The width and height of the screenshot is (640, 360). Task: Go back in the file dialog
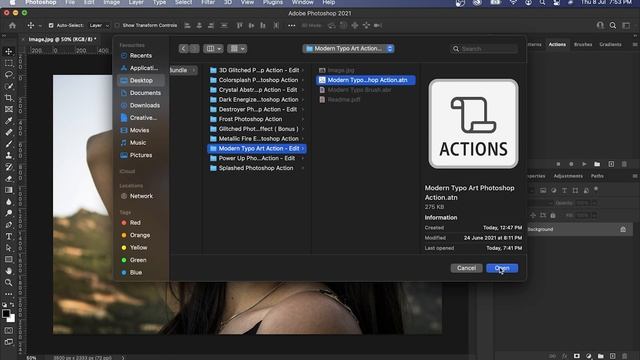(183, 49)
